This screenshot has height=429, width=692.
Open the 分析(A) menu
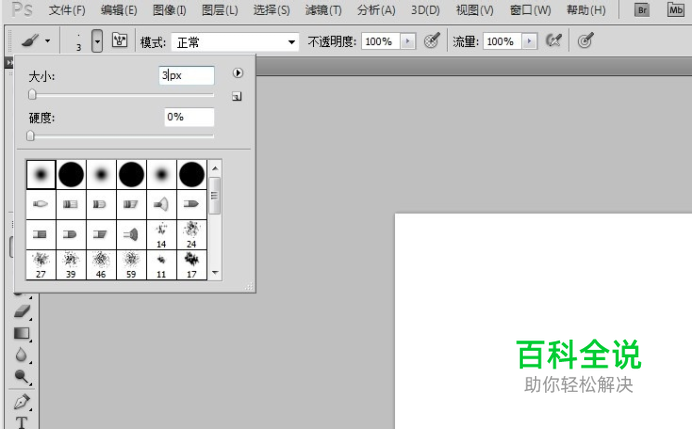click(x=376, y=10)
